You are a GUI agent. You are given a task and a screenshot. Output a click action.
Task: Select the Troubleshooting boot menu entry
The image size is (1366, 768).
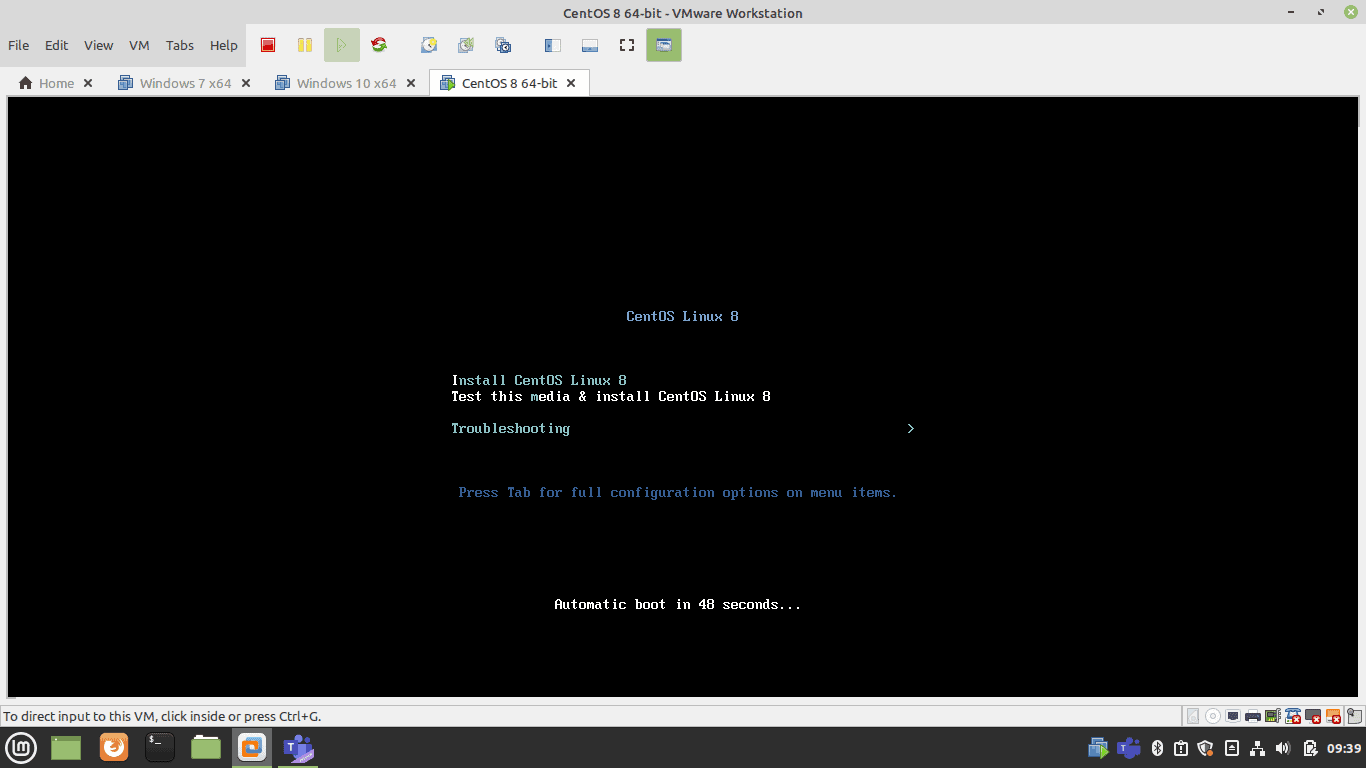510,428
